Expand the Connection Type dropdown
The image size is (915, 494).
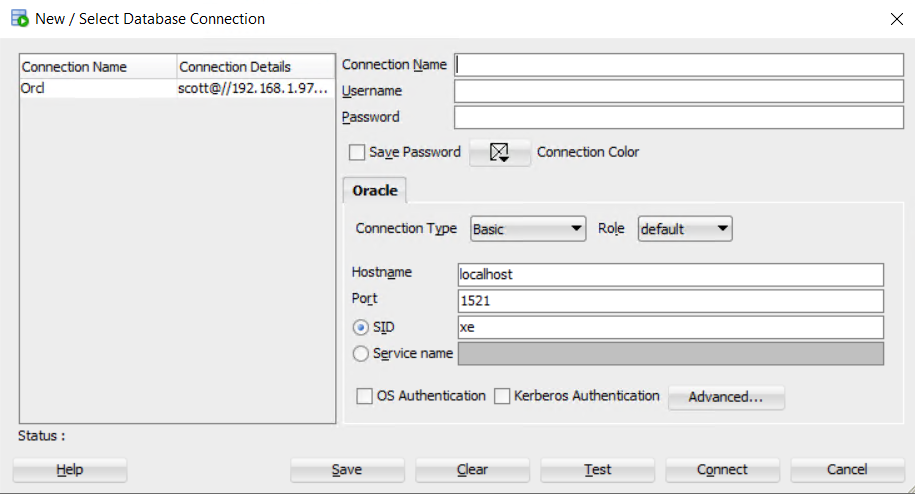(528, 229)
